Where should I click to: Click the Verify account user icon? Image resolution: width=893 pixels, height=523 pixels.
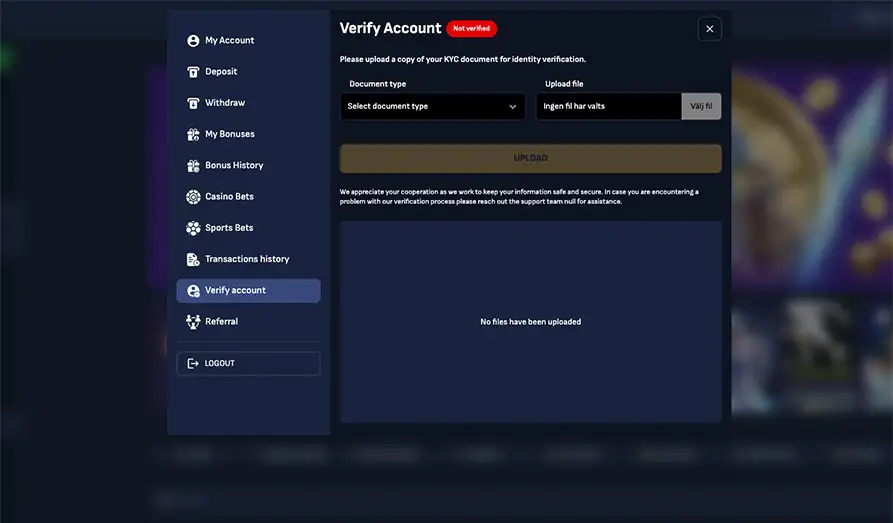(193, 291)
